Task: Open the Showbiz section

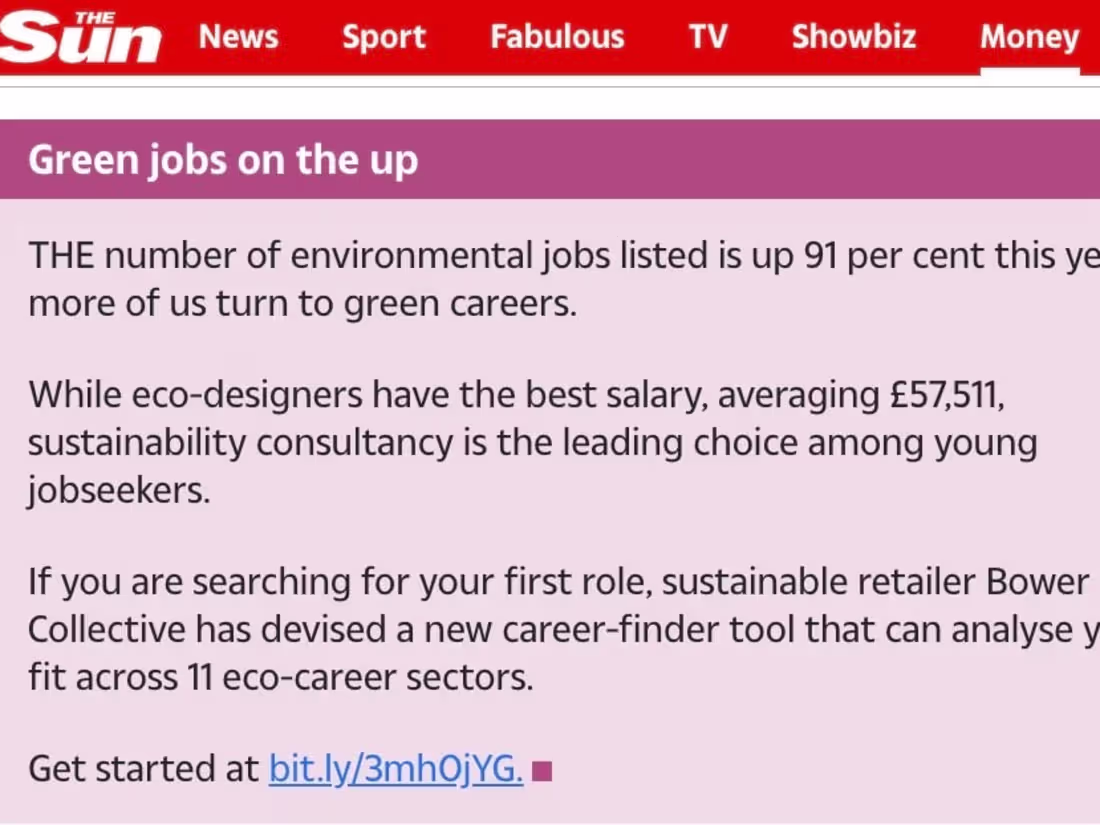Action: point(853,37)
